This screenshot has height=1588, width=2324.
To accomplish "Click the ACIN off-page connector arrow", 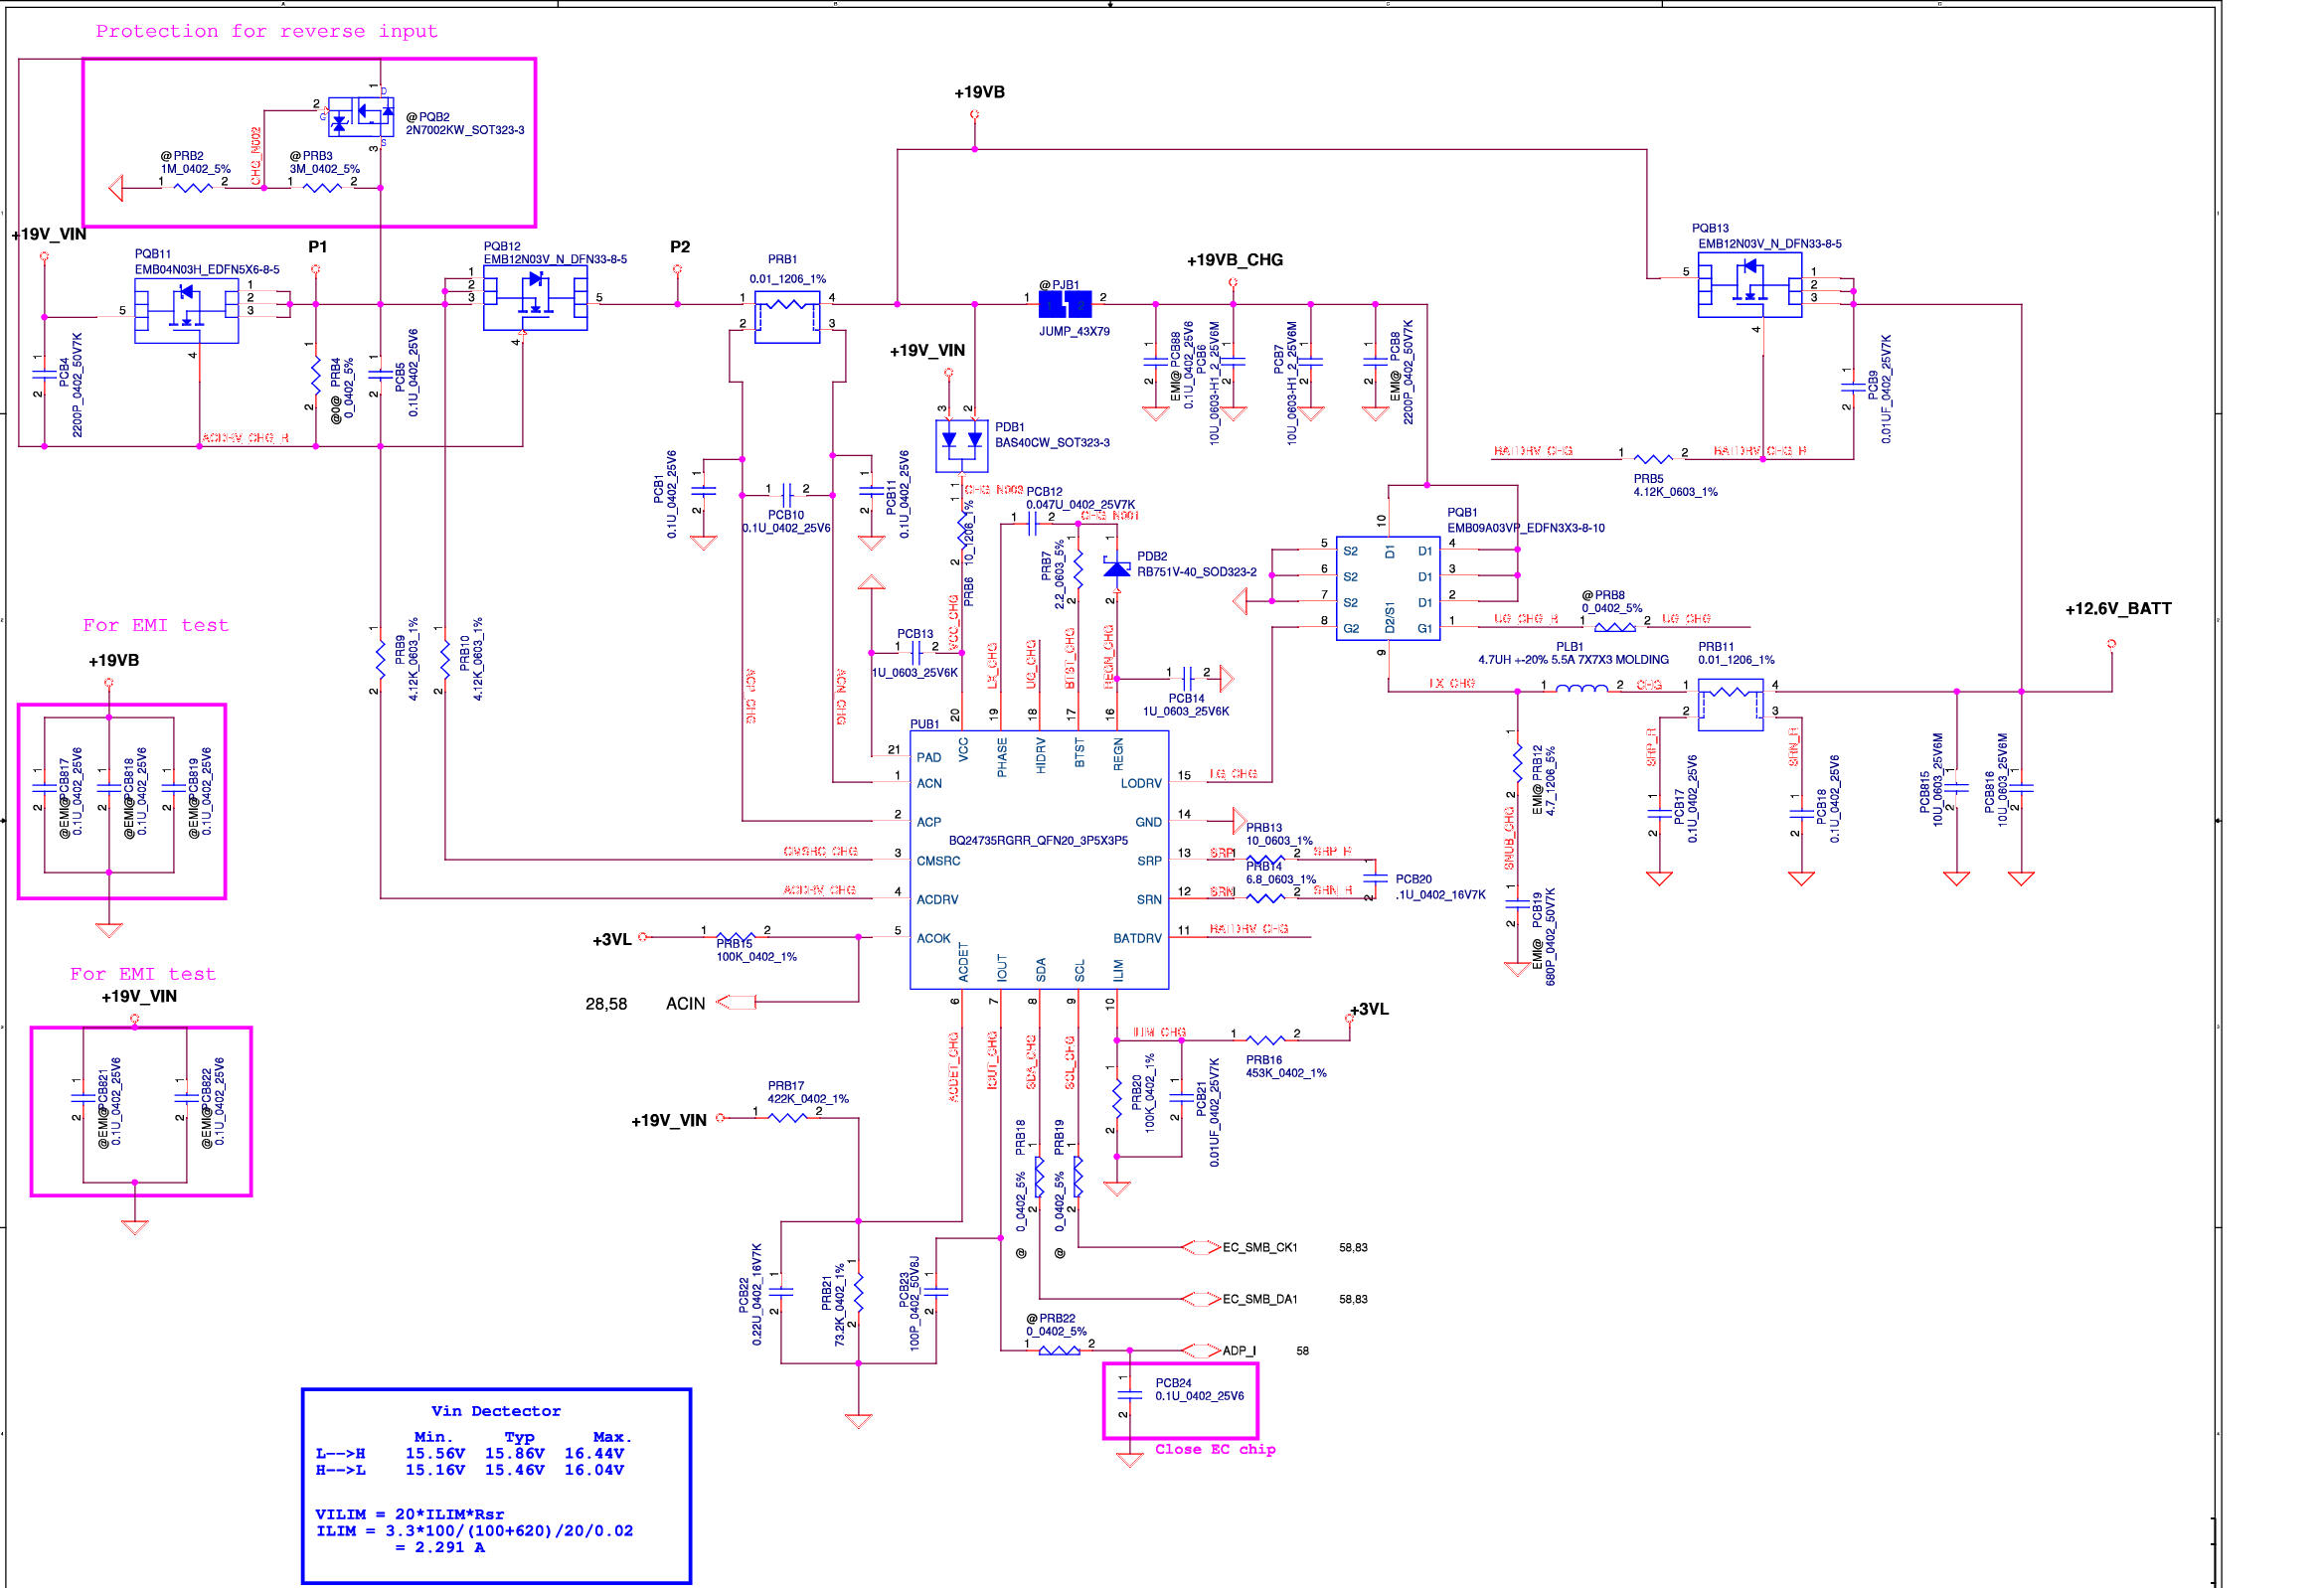I will 736,1002.
